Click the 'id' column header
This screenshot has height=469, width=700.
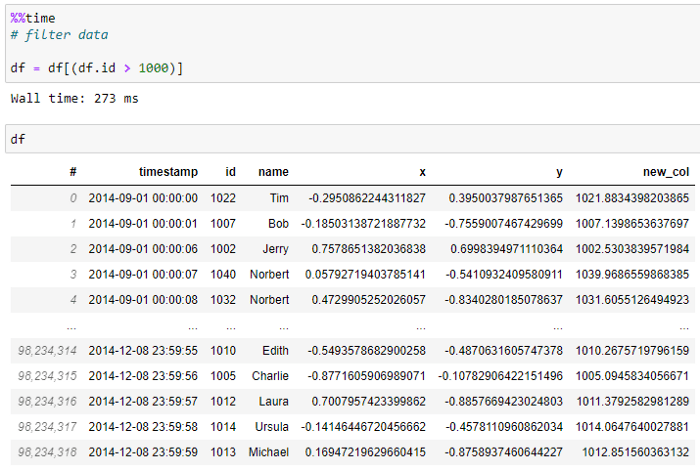(x=230, y=172)
